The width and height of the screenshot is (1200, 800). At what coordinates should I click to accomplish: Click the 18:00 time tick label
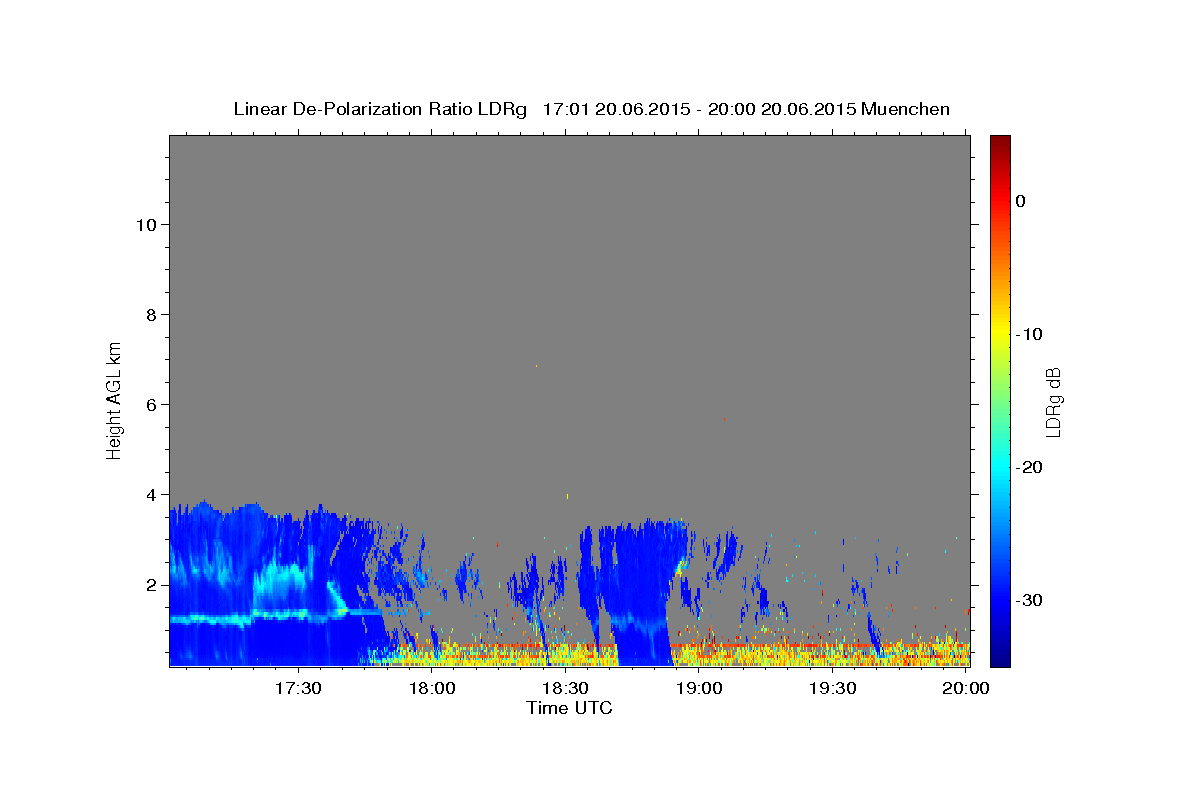(433, 688)
